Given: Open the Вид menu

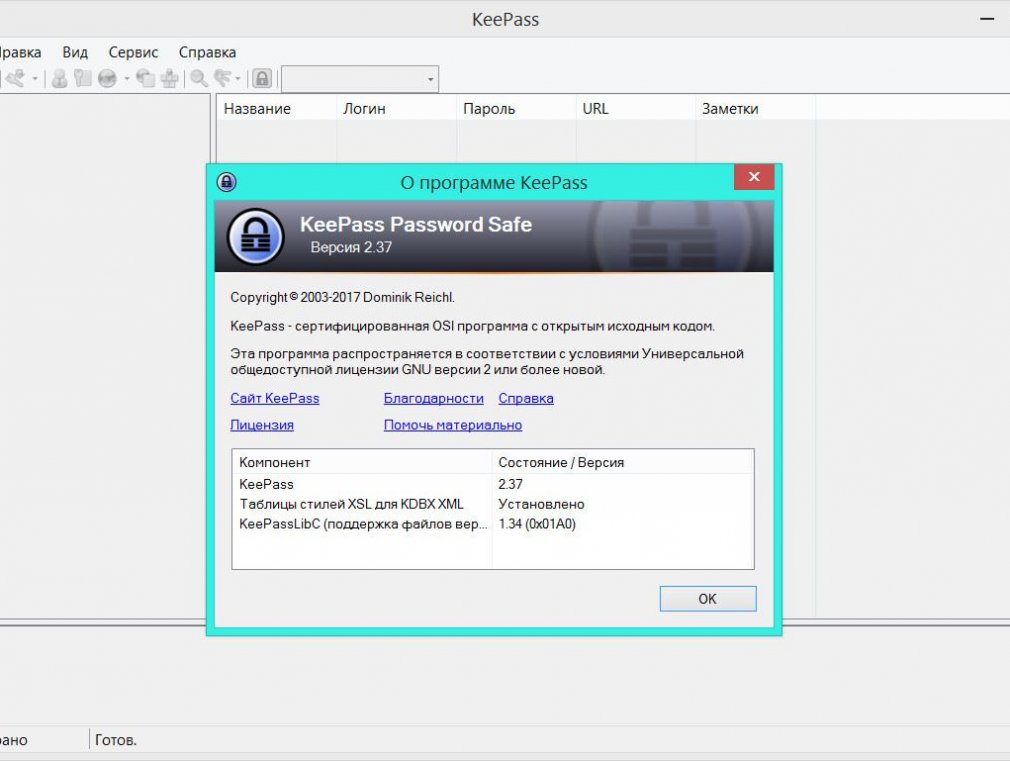Looking at the screenshot, I should [x=75, y=52].
